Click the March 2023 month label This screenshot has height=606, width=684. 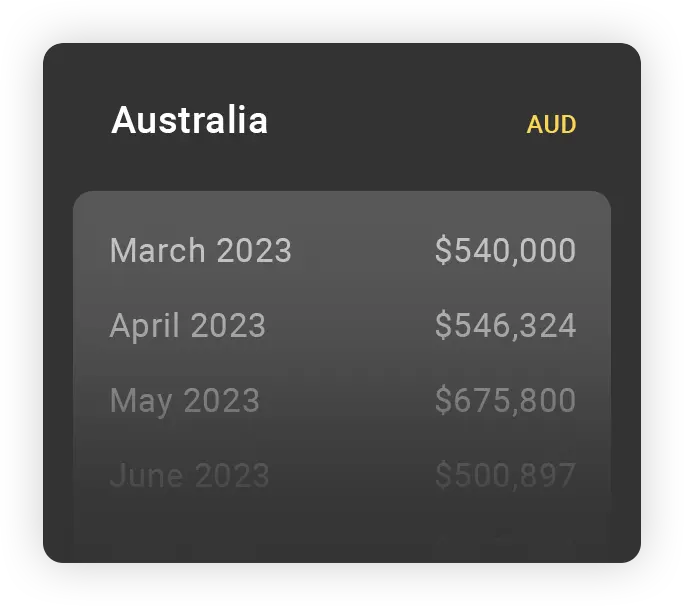point(200,250)
